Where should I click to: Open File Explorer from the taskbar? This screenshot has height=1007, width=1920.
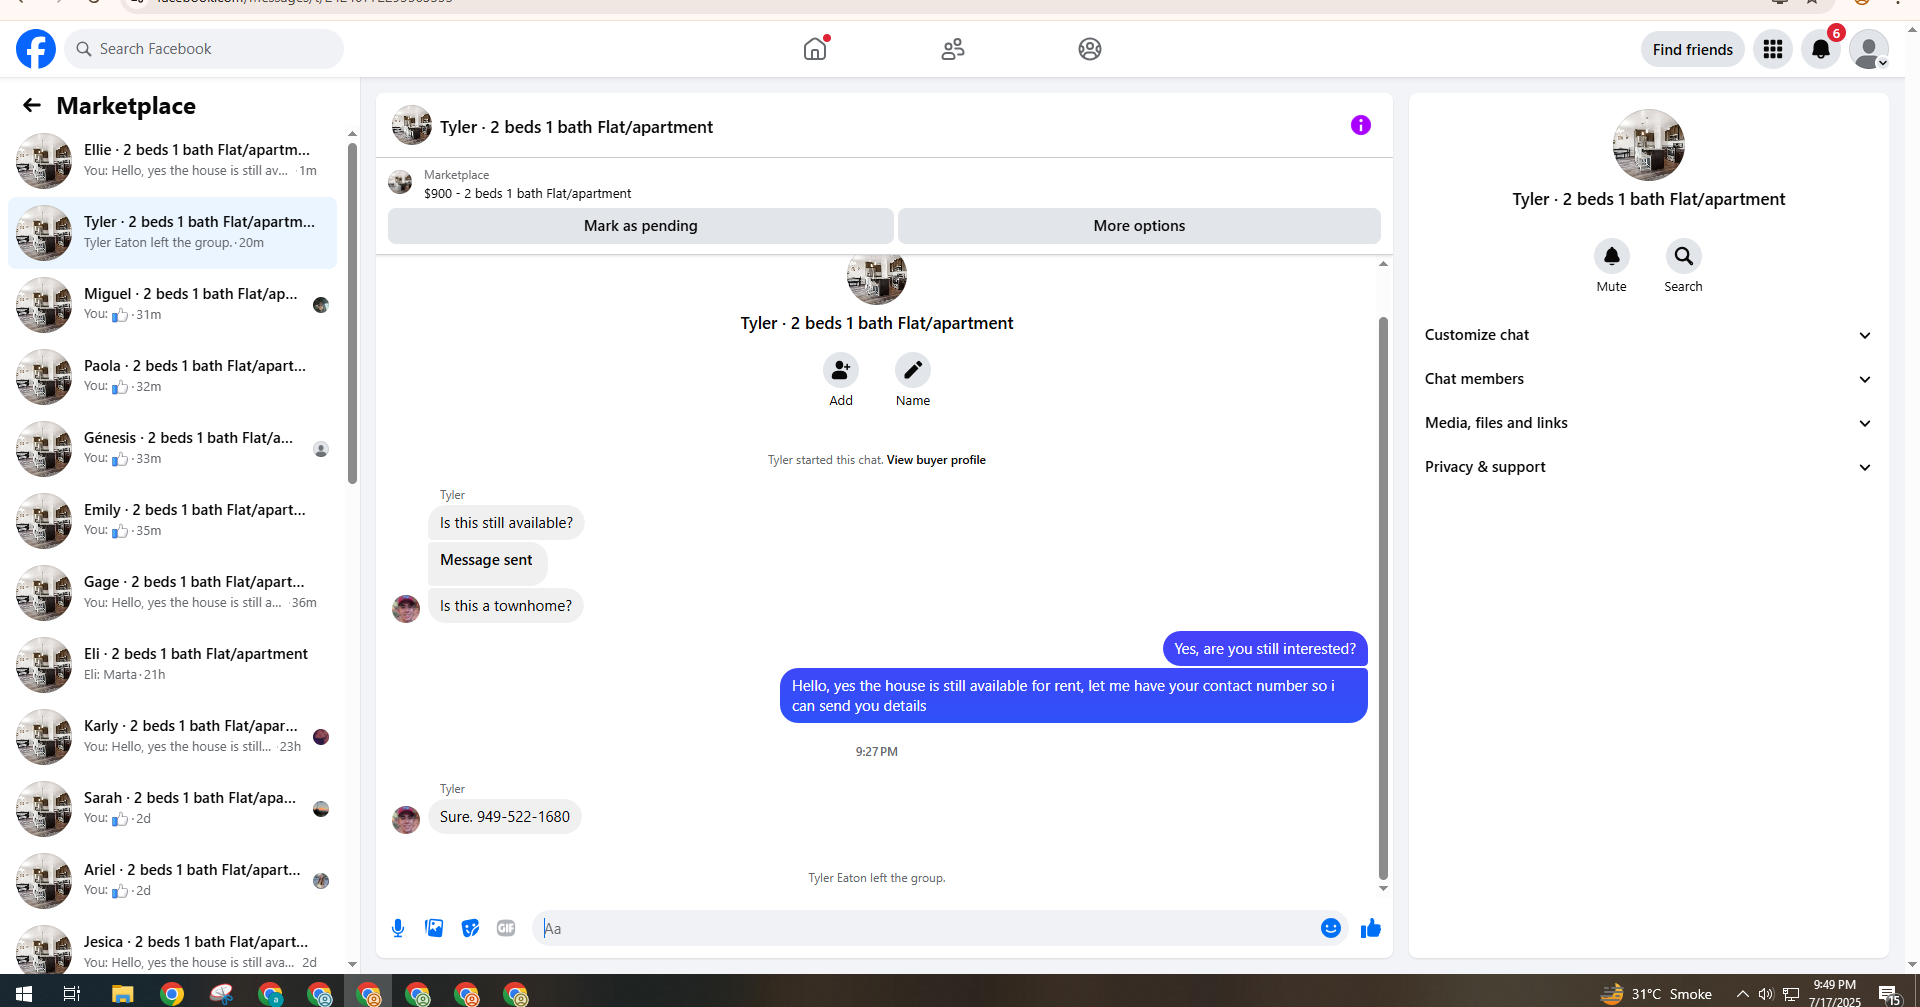click(122, 994)
